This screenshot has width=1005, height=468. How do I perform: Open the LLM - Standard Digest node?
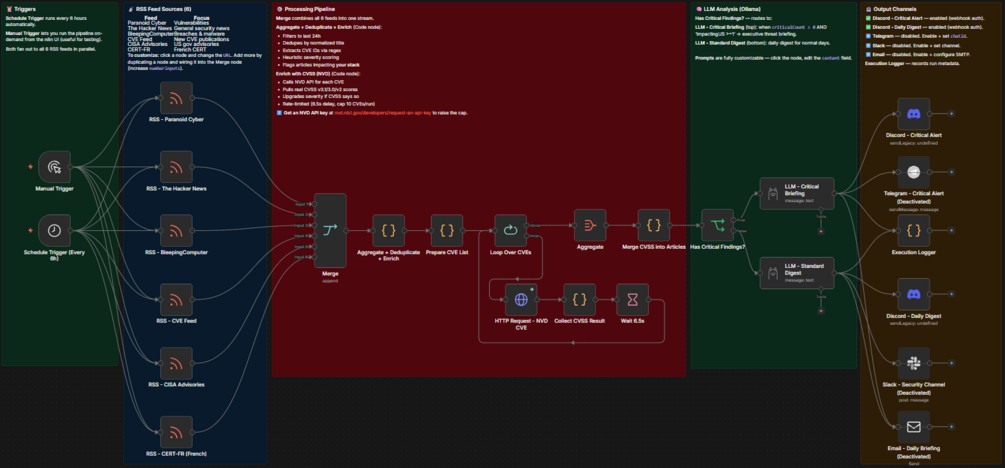[797, 272]
